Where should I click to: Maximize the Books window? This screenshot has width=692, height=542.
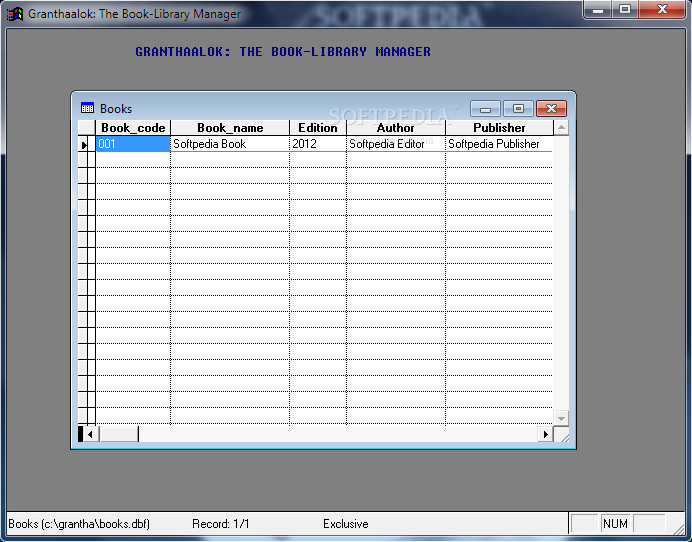(x=518, y=109)
